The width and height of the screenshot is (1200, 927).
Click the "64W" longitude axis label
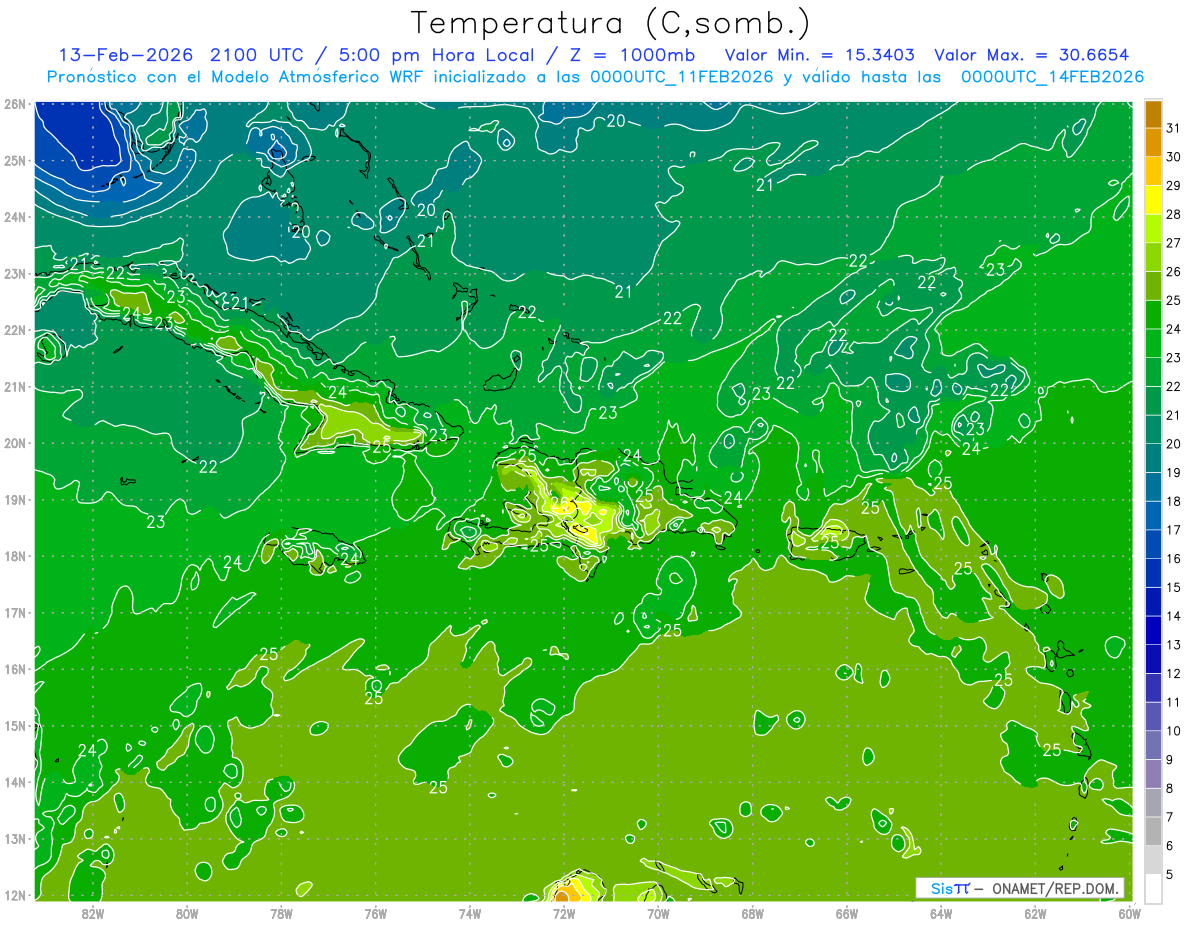point(941,913)
